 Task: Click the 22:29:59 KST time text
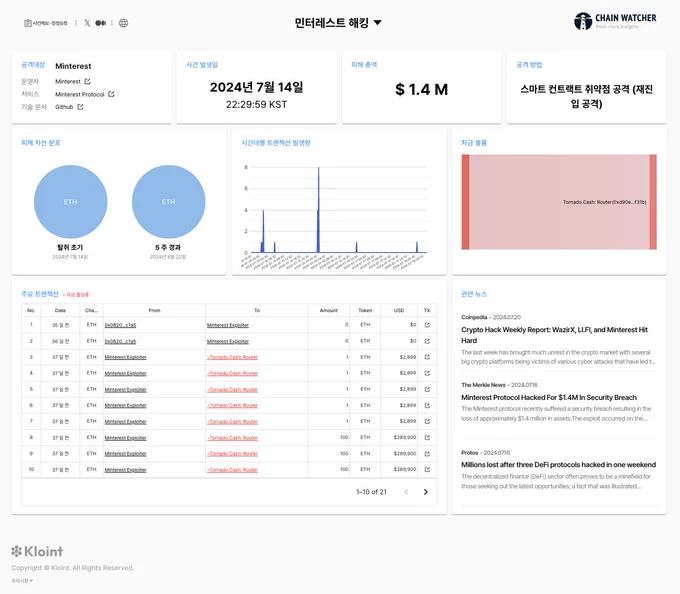click(256, 104)
